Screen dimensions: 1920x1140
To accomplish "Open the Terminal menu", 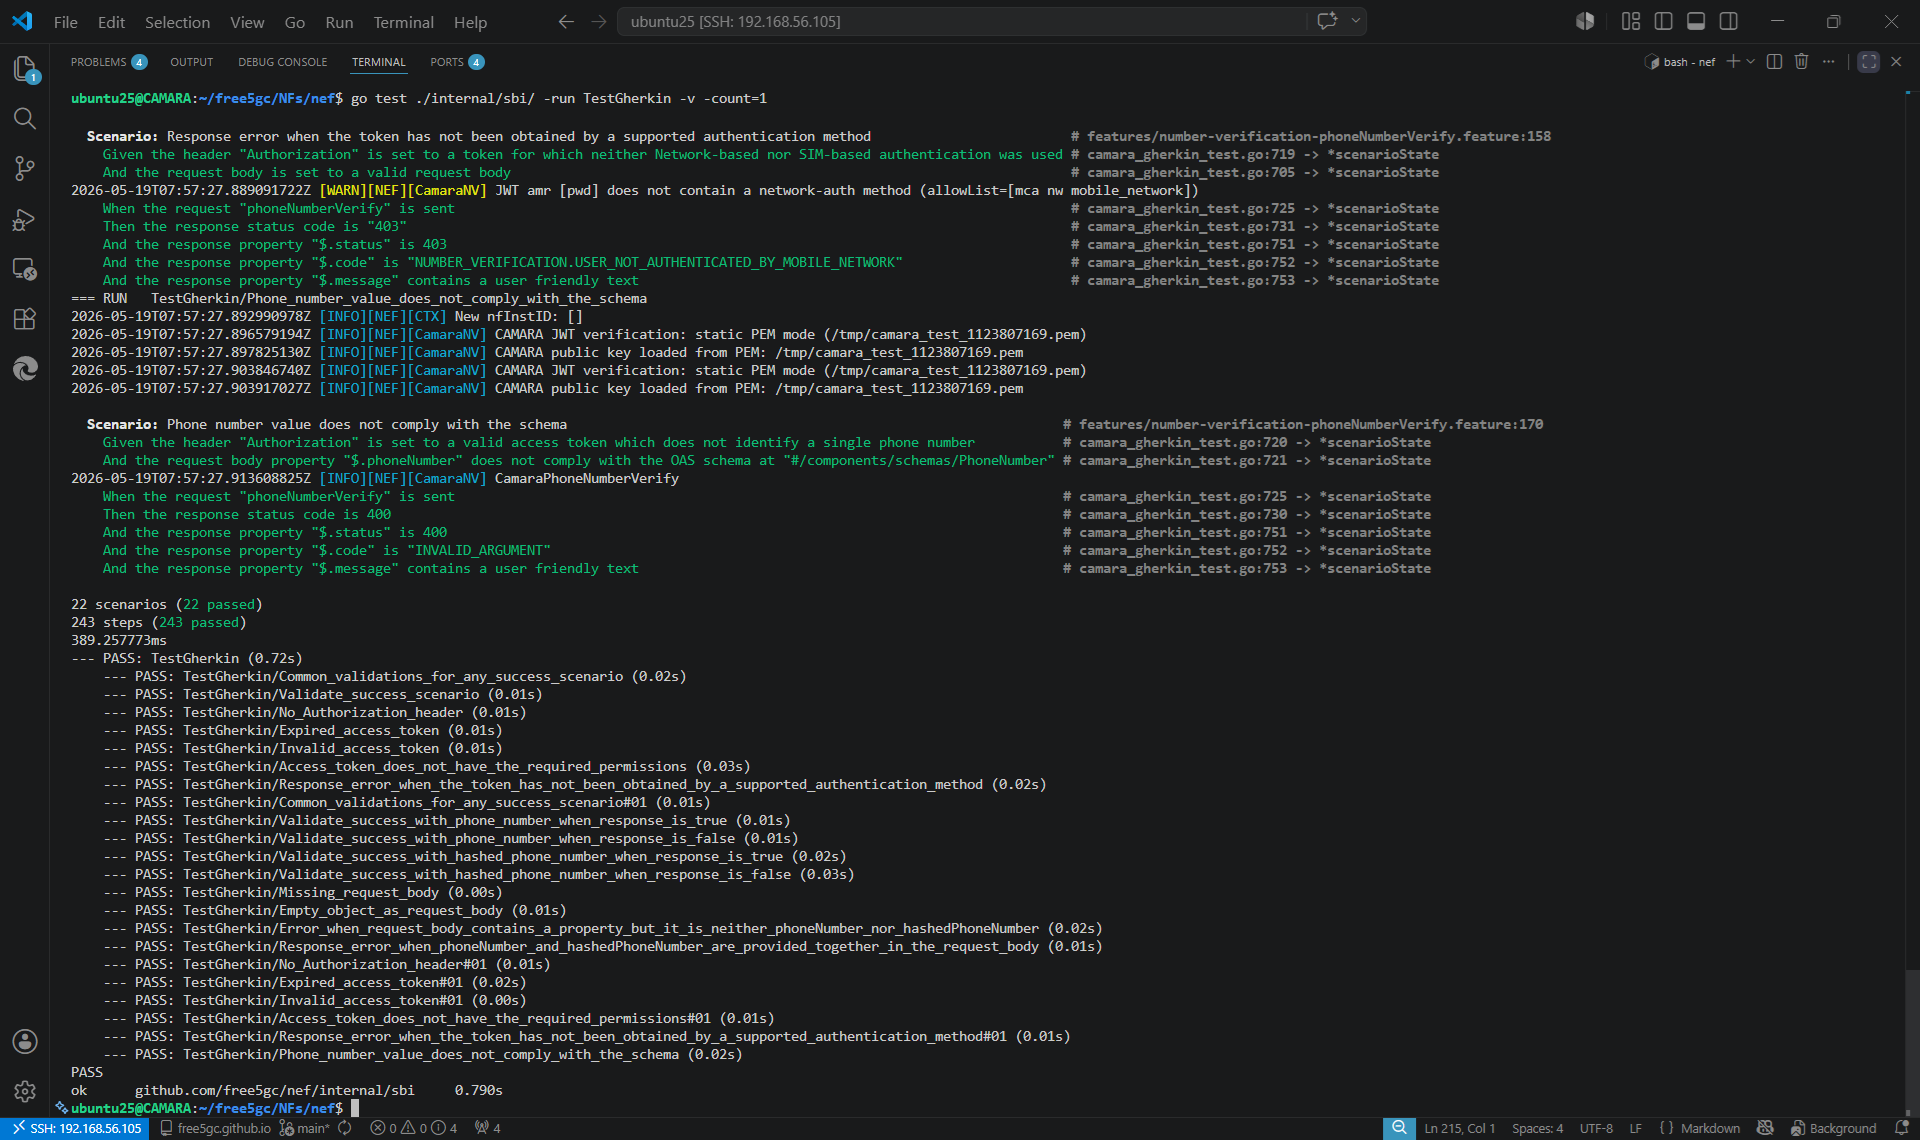I will point(403,22).
